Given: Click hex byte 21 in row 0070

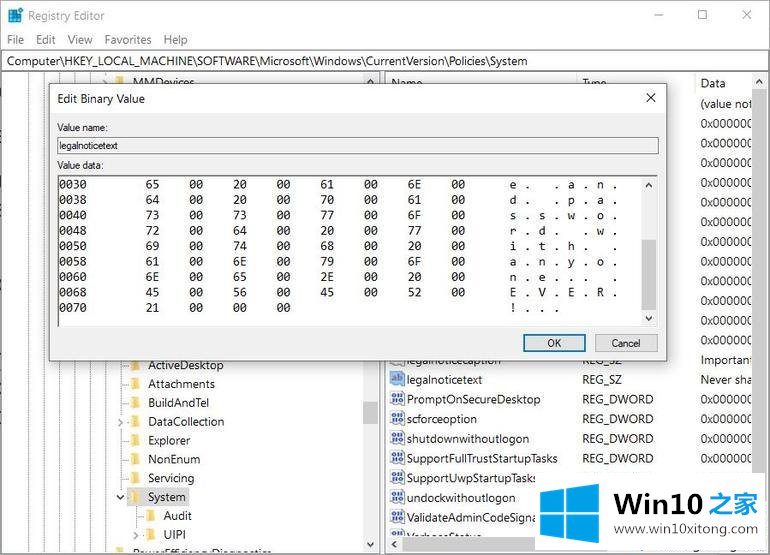Looking at the screenshot, I should [152, 308].
